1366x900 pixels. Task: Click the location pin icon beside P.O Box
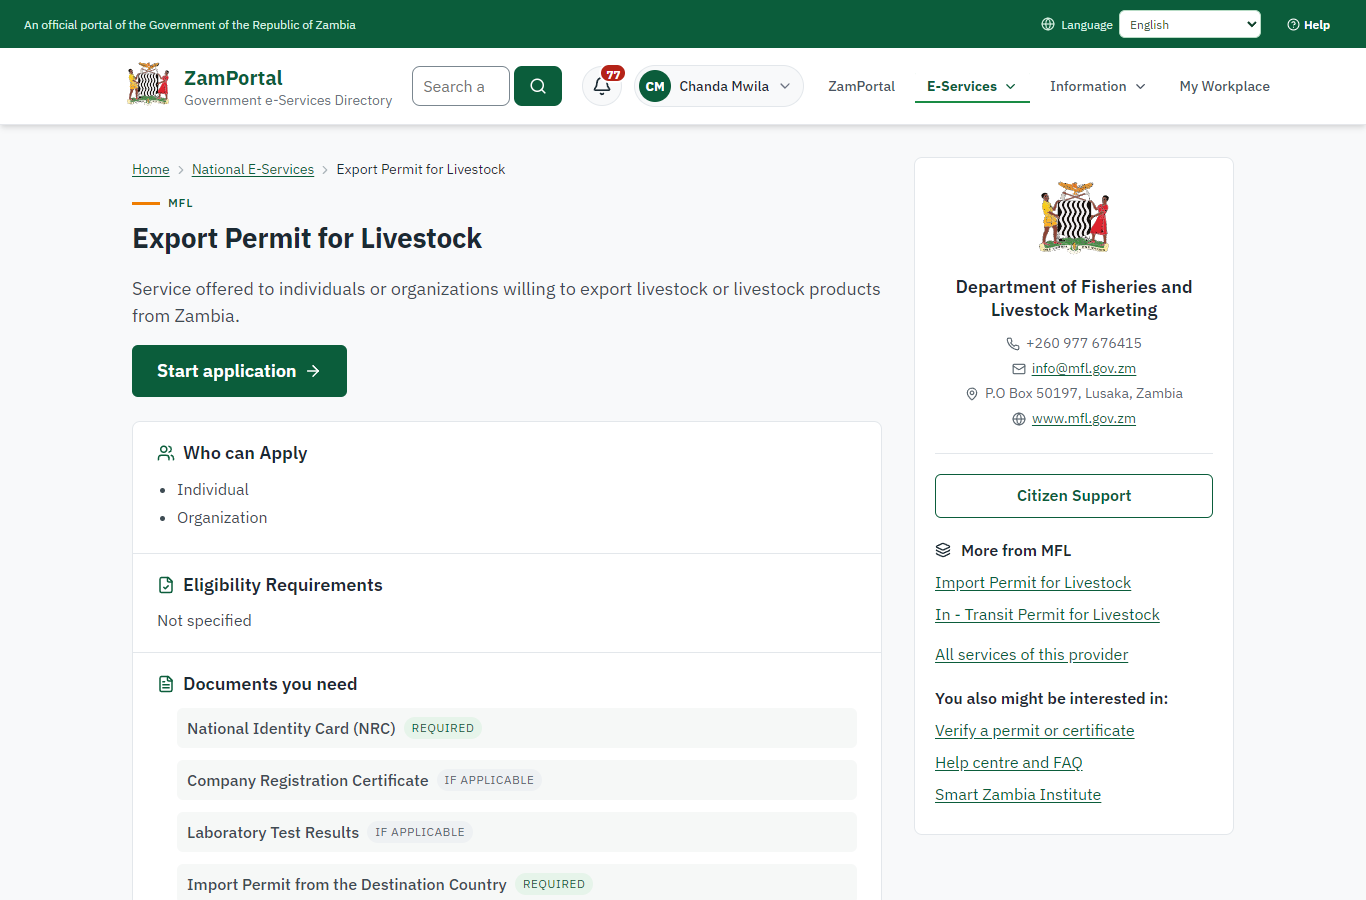point(972,394)
